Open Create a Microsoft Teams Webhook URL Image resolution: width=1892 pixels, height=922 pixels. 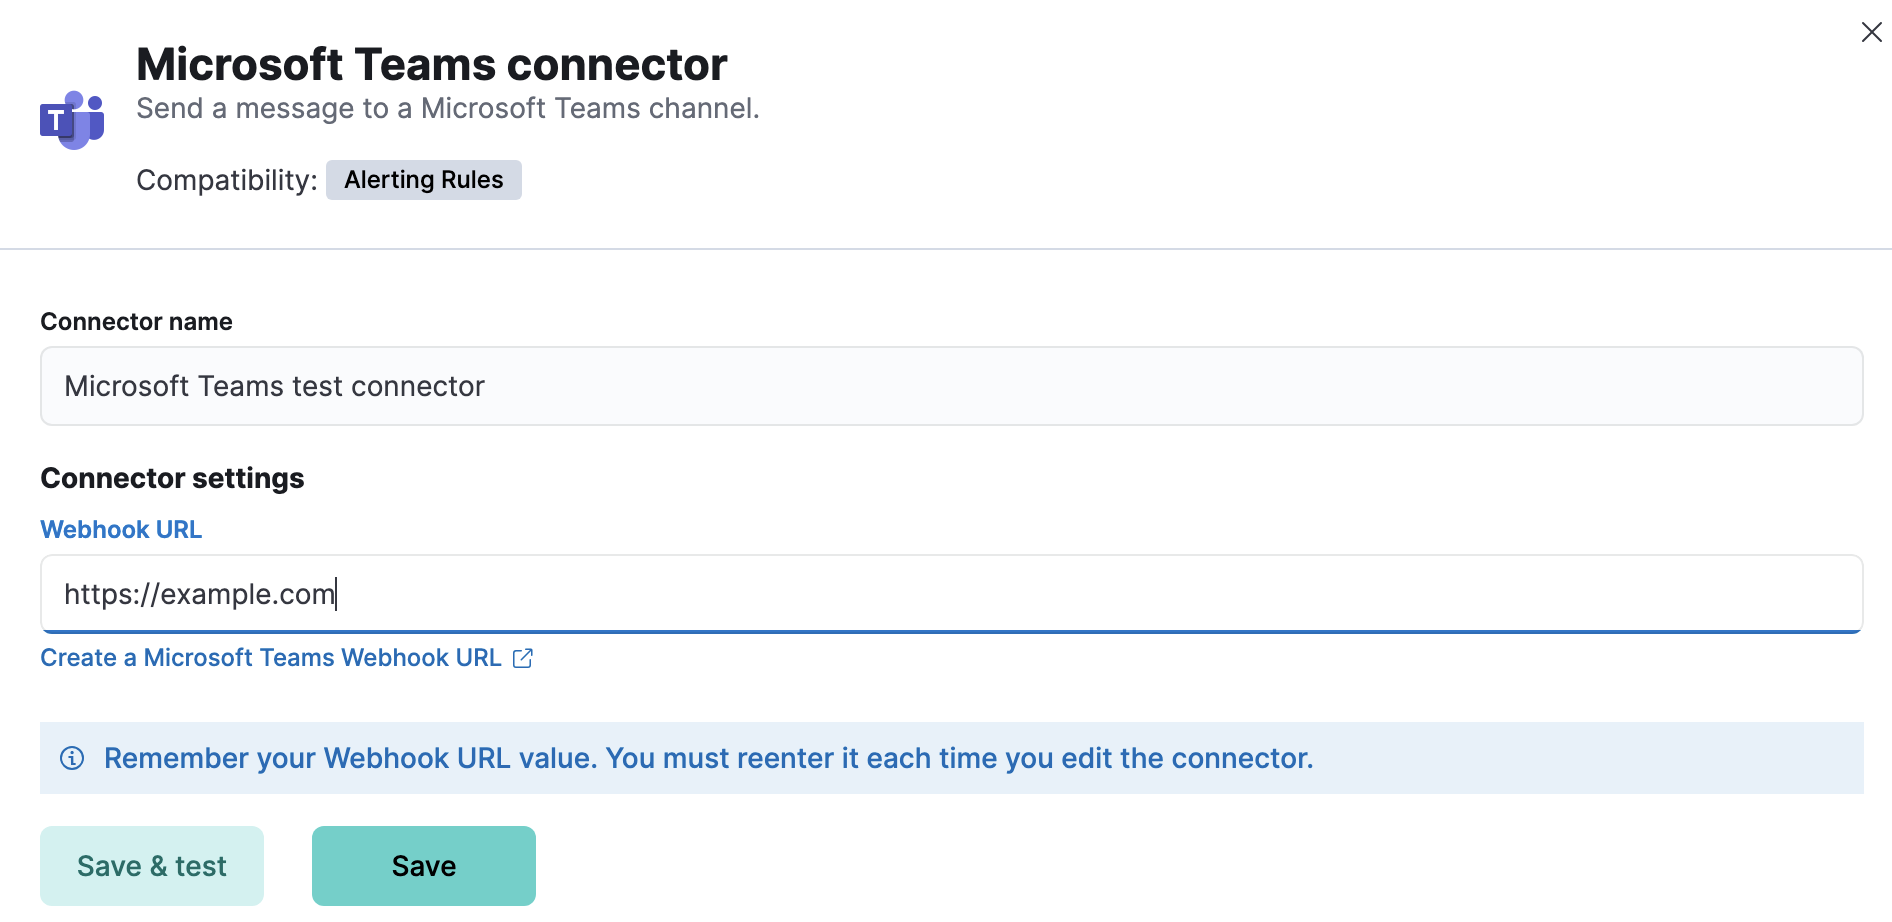click(x=271, y=657)
